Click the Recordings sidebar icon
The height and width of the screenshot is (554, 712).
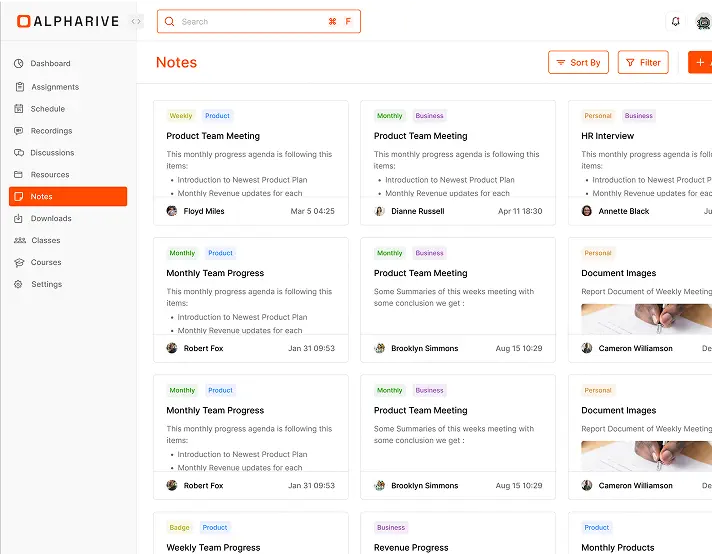click(19, 131)
